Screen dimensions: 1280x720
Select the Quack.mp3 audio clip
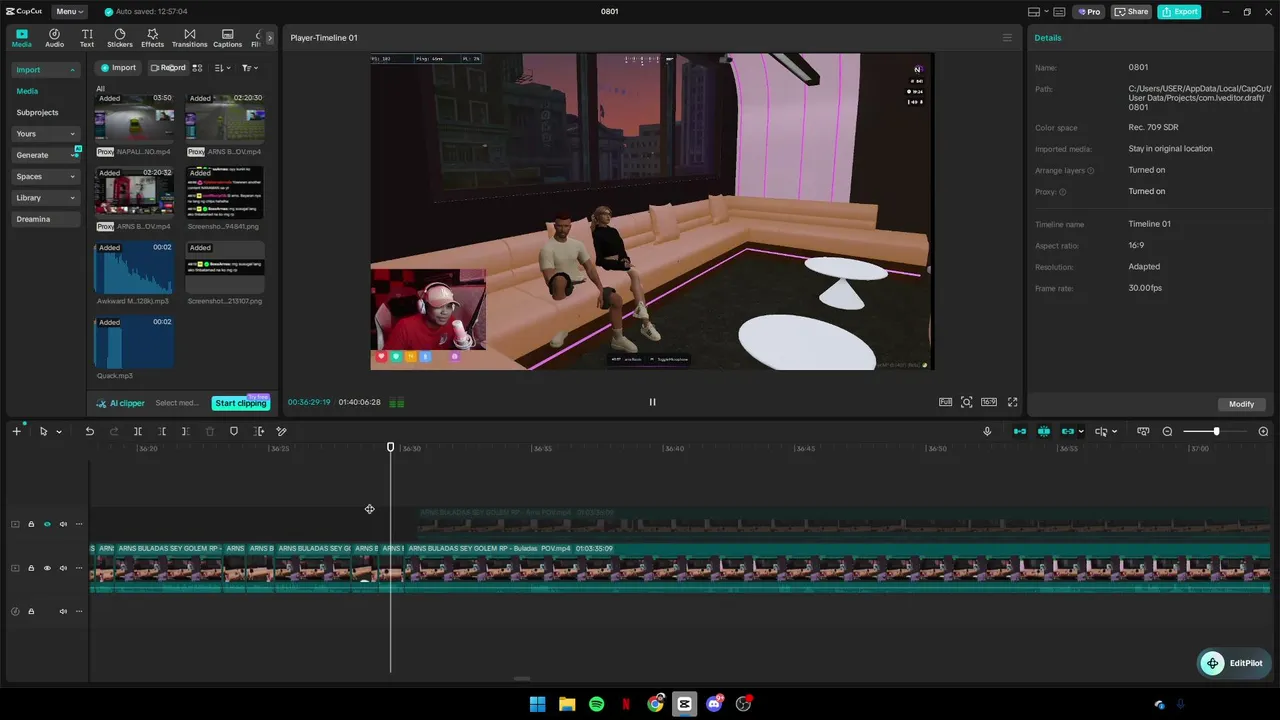coord(134,343)
